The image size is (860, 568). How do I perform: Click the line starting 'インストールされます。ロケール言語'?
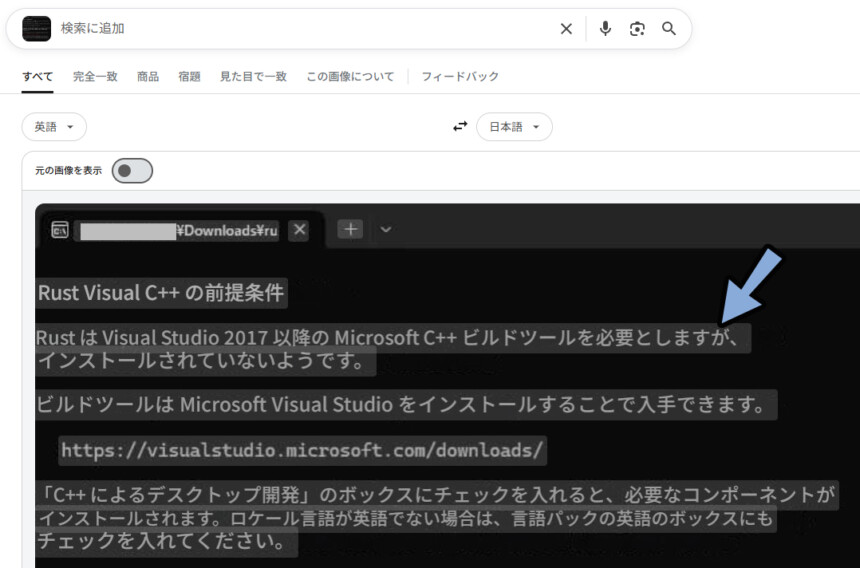click(406, 518)
